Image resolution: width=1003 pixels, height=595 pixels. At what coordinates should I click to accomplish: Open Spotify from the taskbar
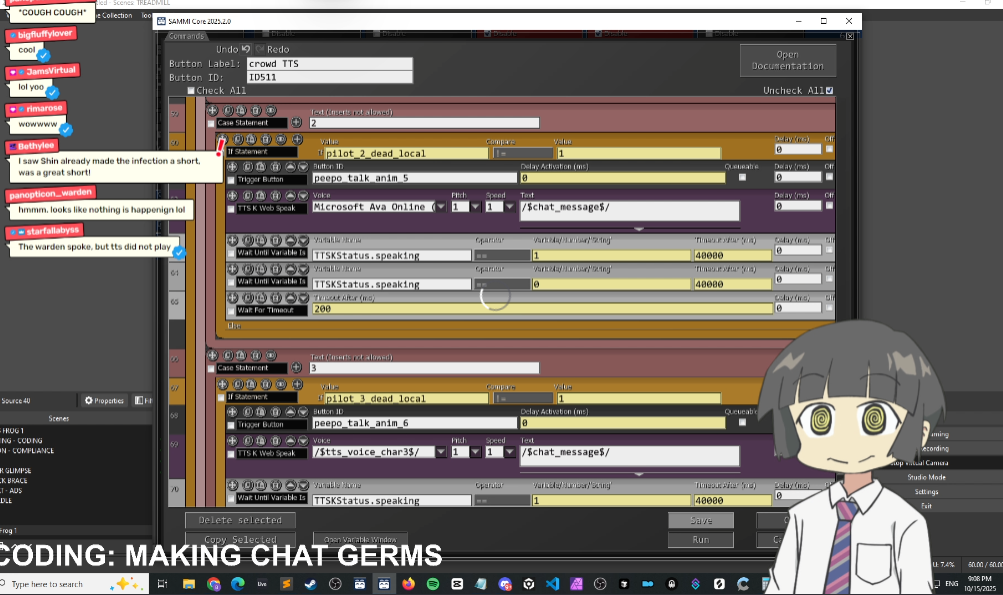tap(433, 584)
